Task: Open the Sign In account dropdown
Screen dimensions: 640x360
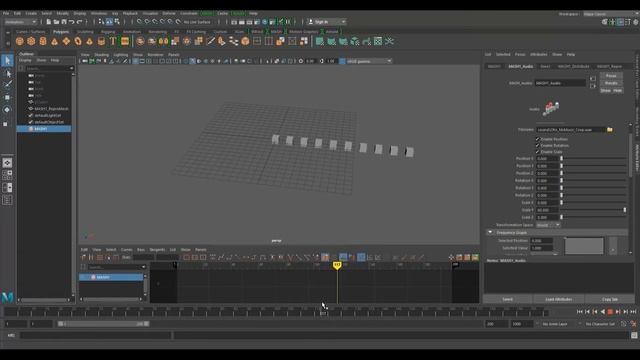Action: 327,22
